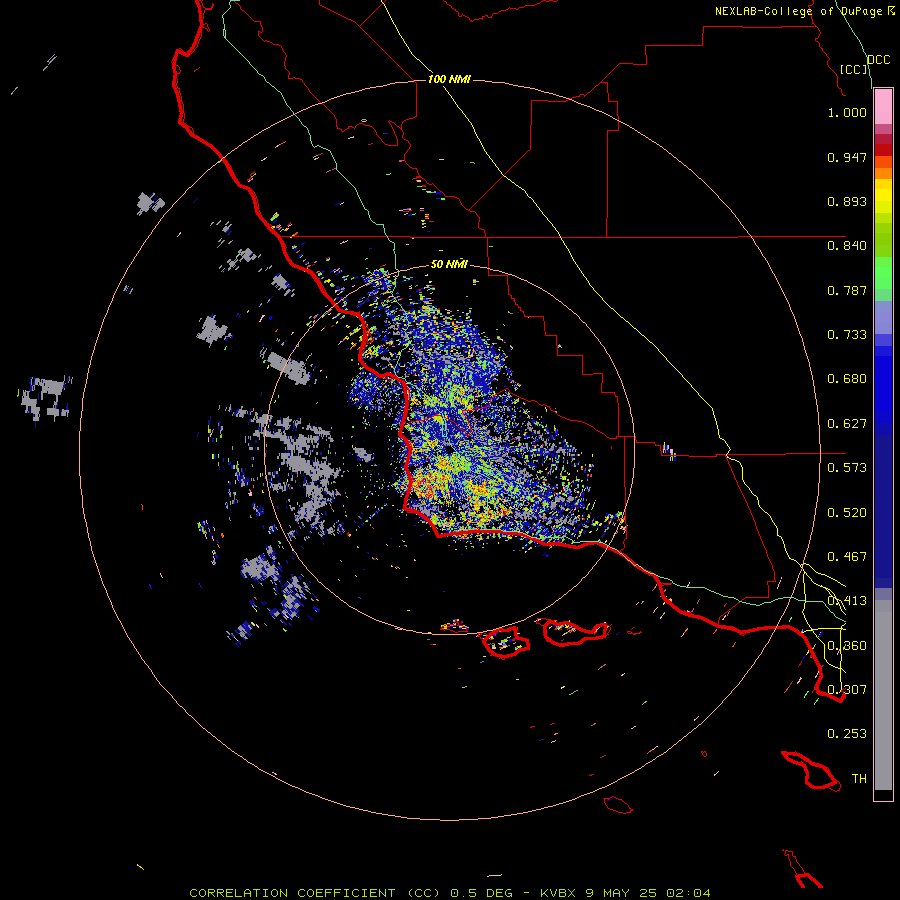Click the [CC] label above the legend
The width and height of the screenshot is (900, 900).
854,69
